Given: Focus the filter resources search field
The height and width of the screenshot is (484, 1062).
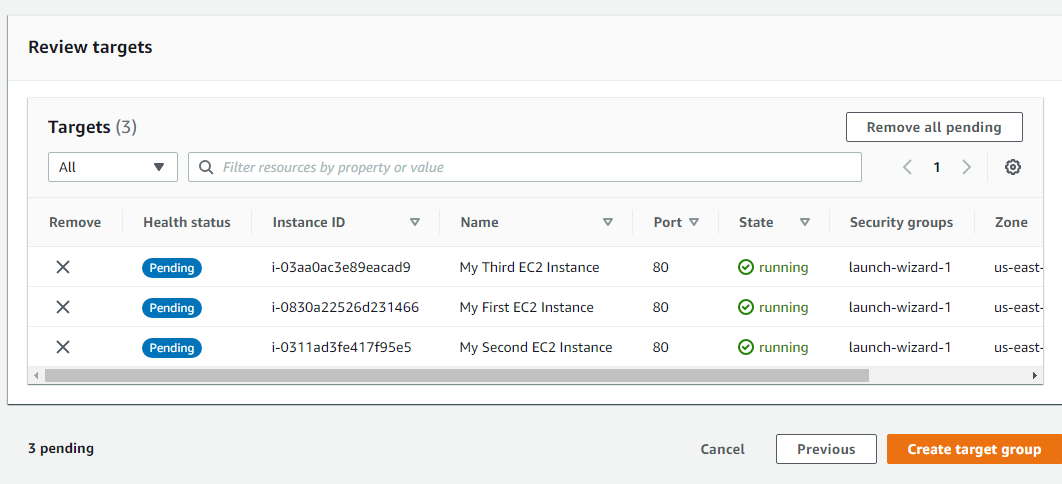Looking at the screenshot, I should tap(525, 167).
